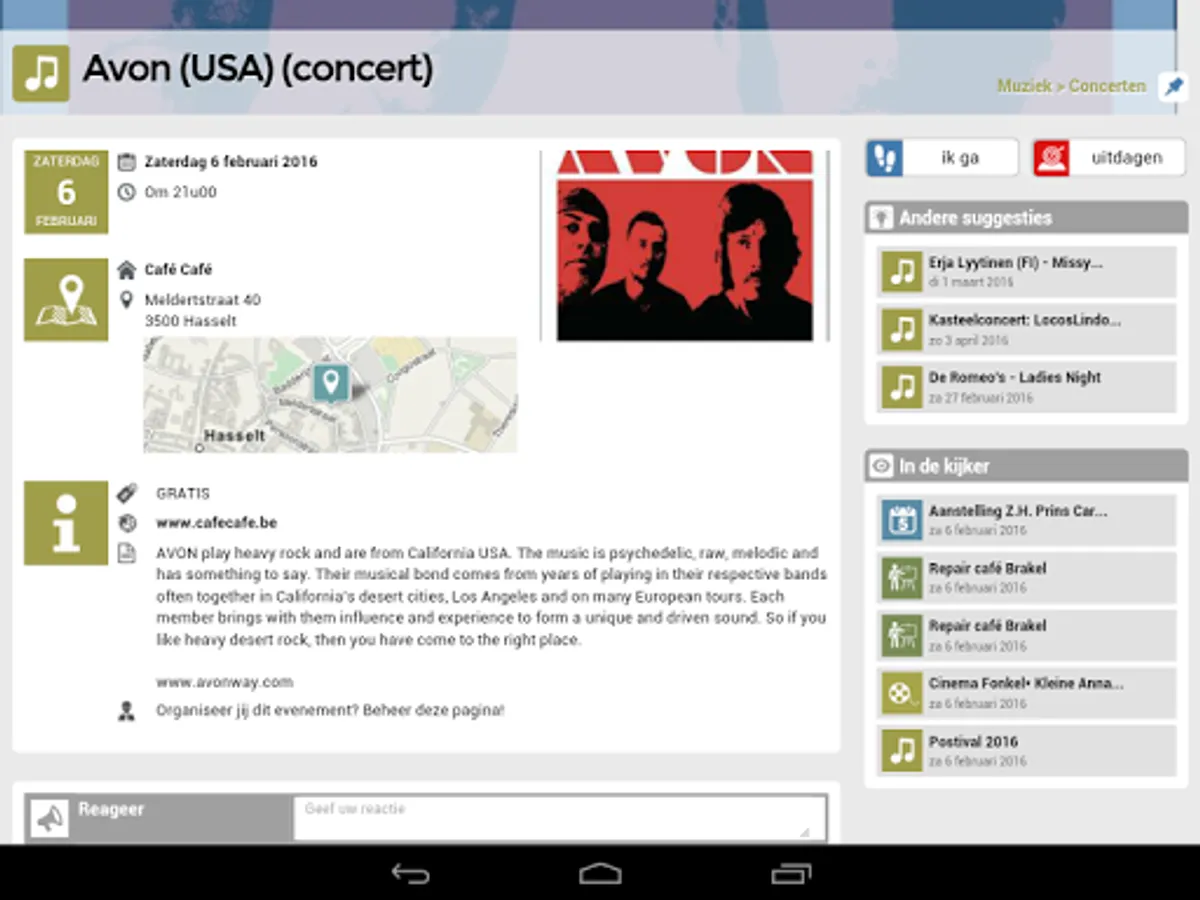Screen dimensions: 1200x900
Task: Click the megaphone icon next to Reageer
Action: 49,819
